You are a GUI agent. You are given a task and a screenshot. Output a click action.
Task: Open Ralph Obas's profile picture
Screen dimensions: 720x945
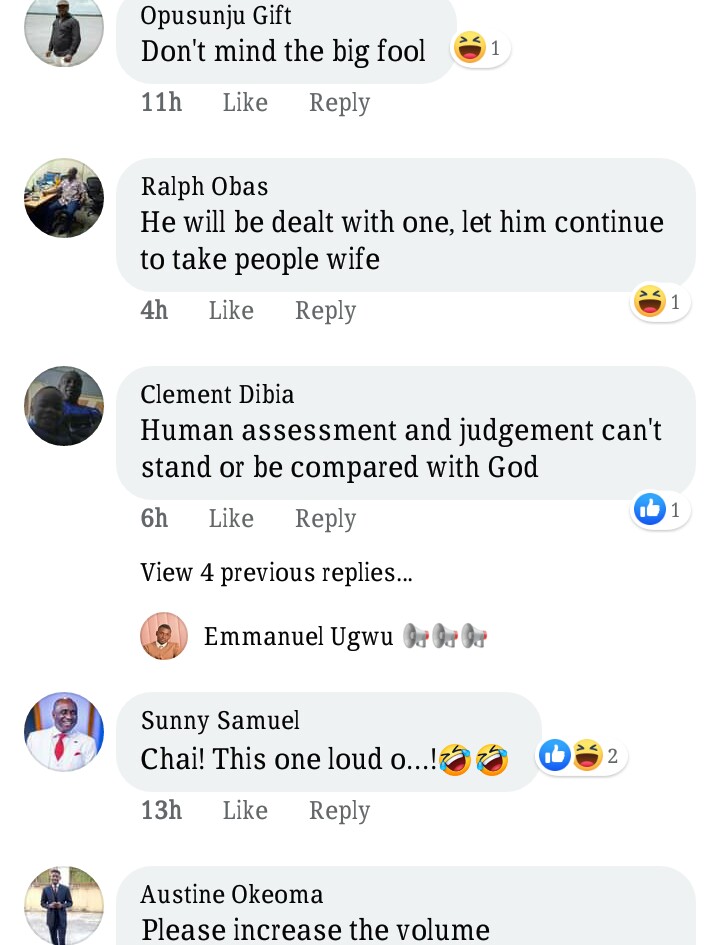pos(64,198)
